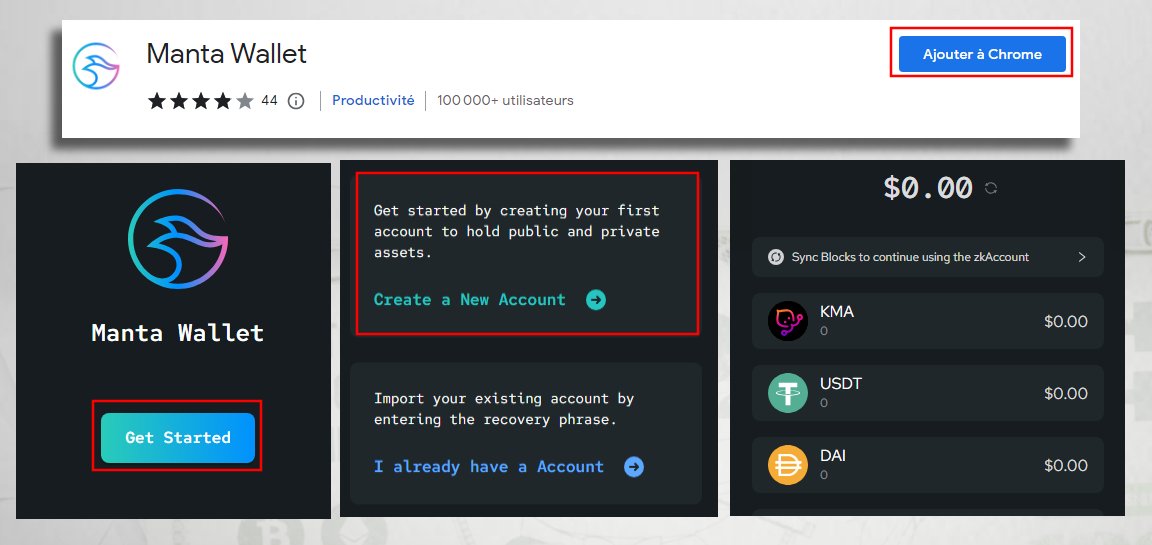Select the DAI asset name
Screen dimensions: 1152x545
pos(833,456)
